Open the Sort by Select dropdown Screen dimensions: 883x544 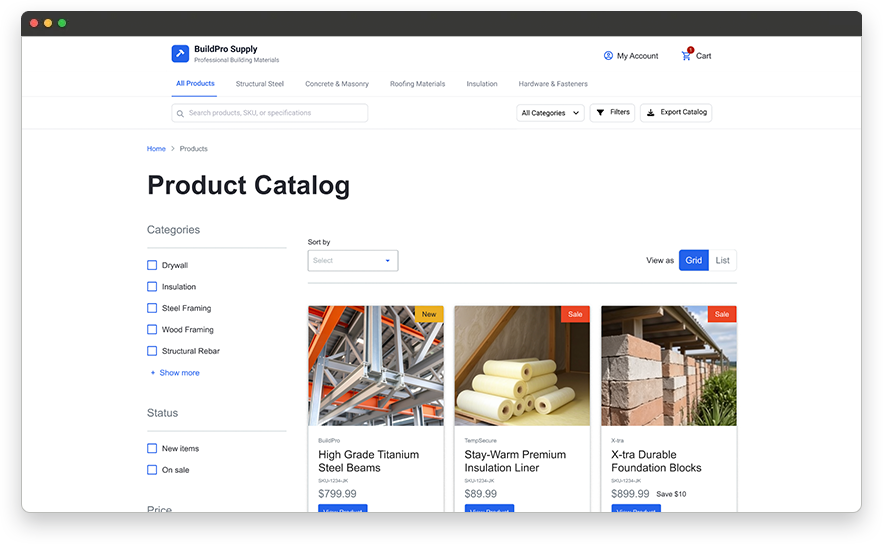click(353, 261)
